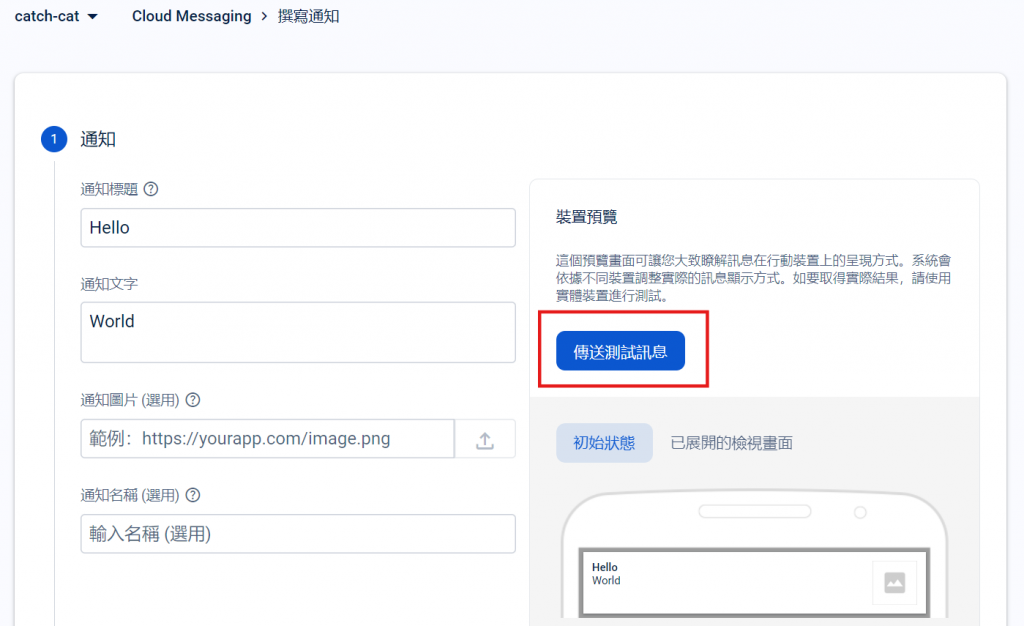Switch to 已展開的檢視畫面 preview tab
1024x626 pixels.
pos(731,443)
